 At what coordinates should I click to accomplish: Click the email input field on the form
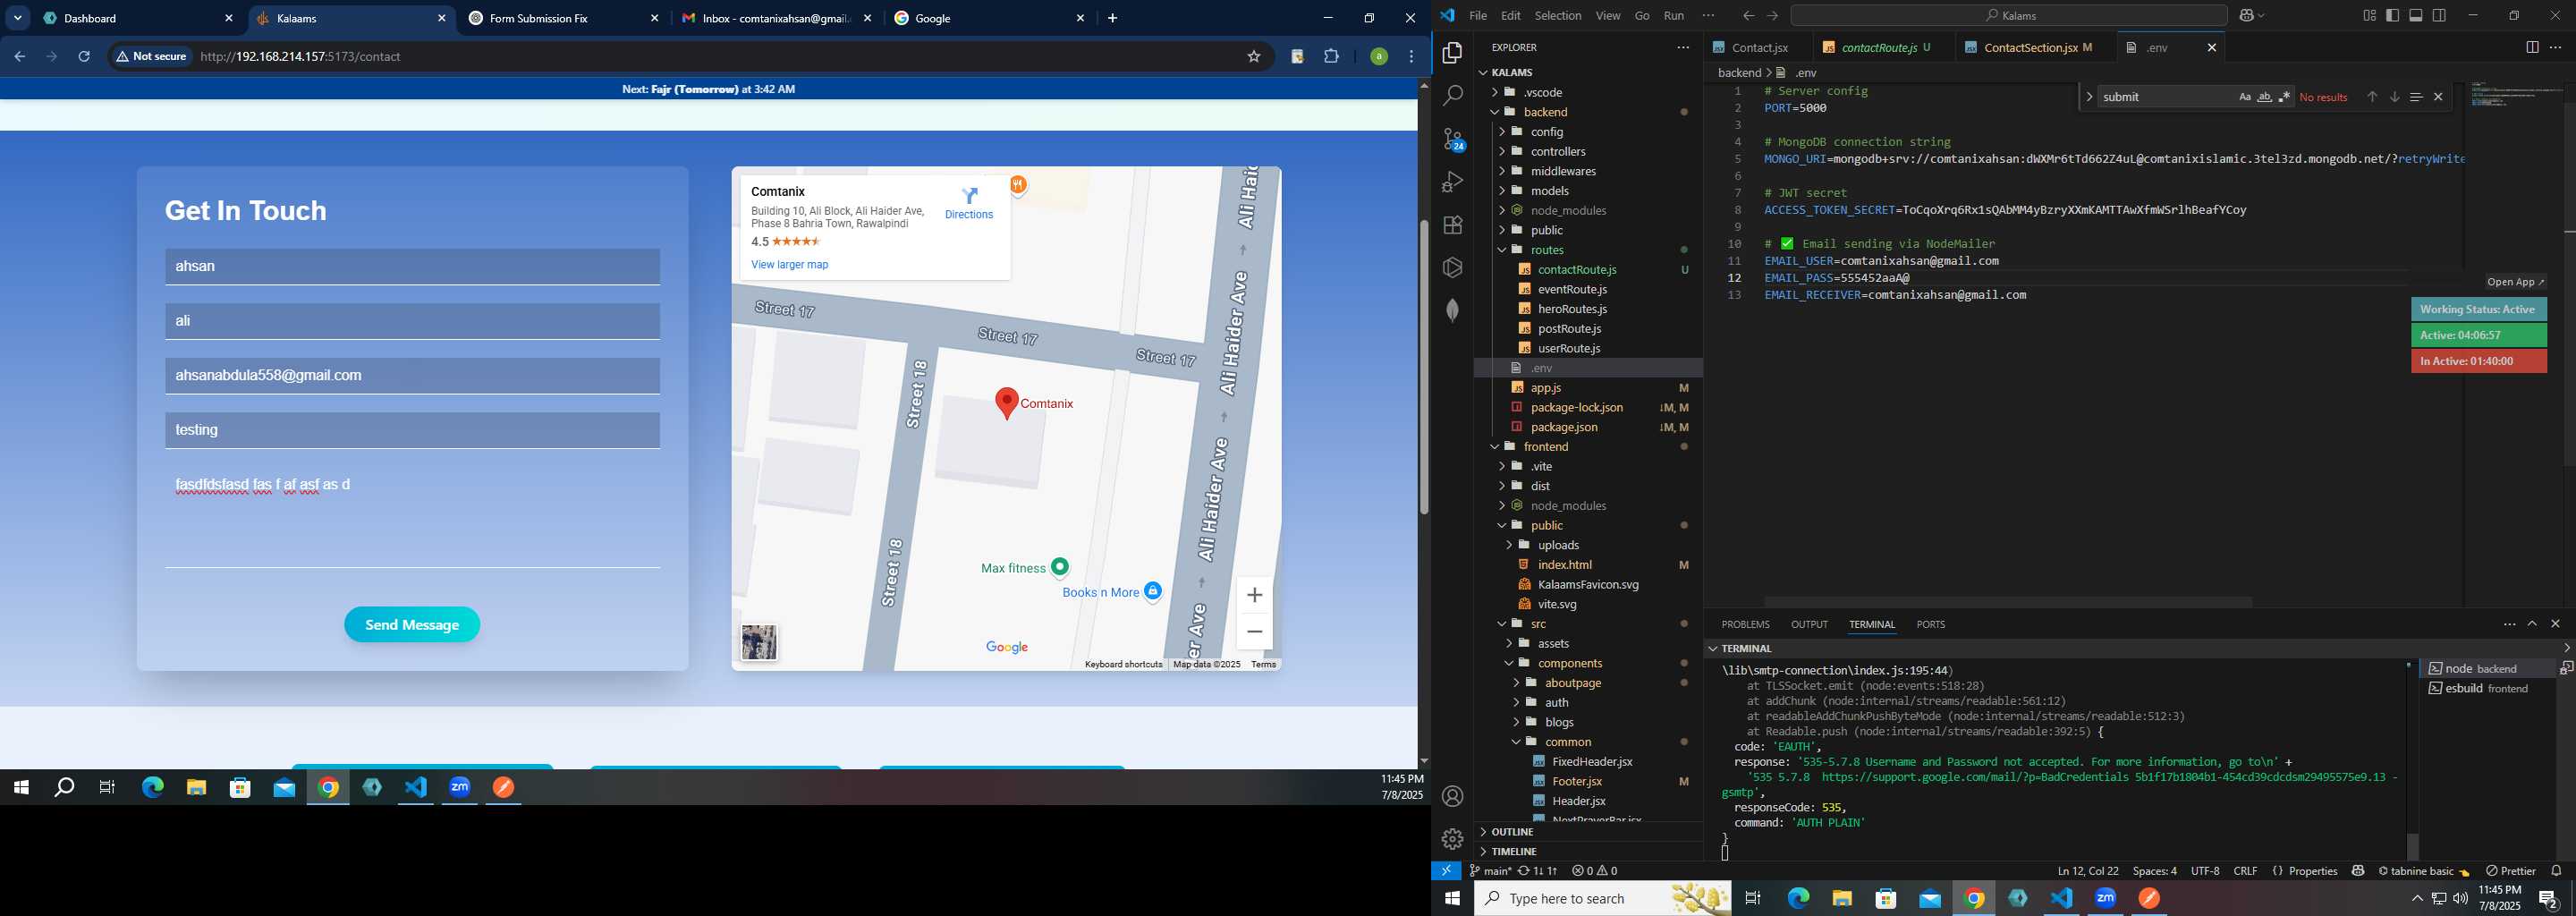coord(412,376)
